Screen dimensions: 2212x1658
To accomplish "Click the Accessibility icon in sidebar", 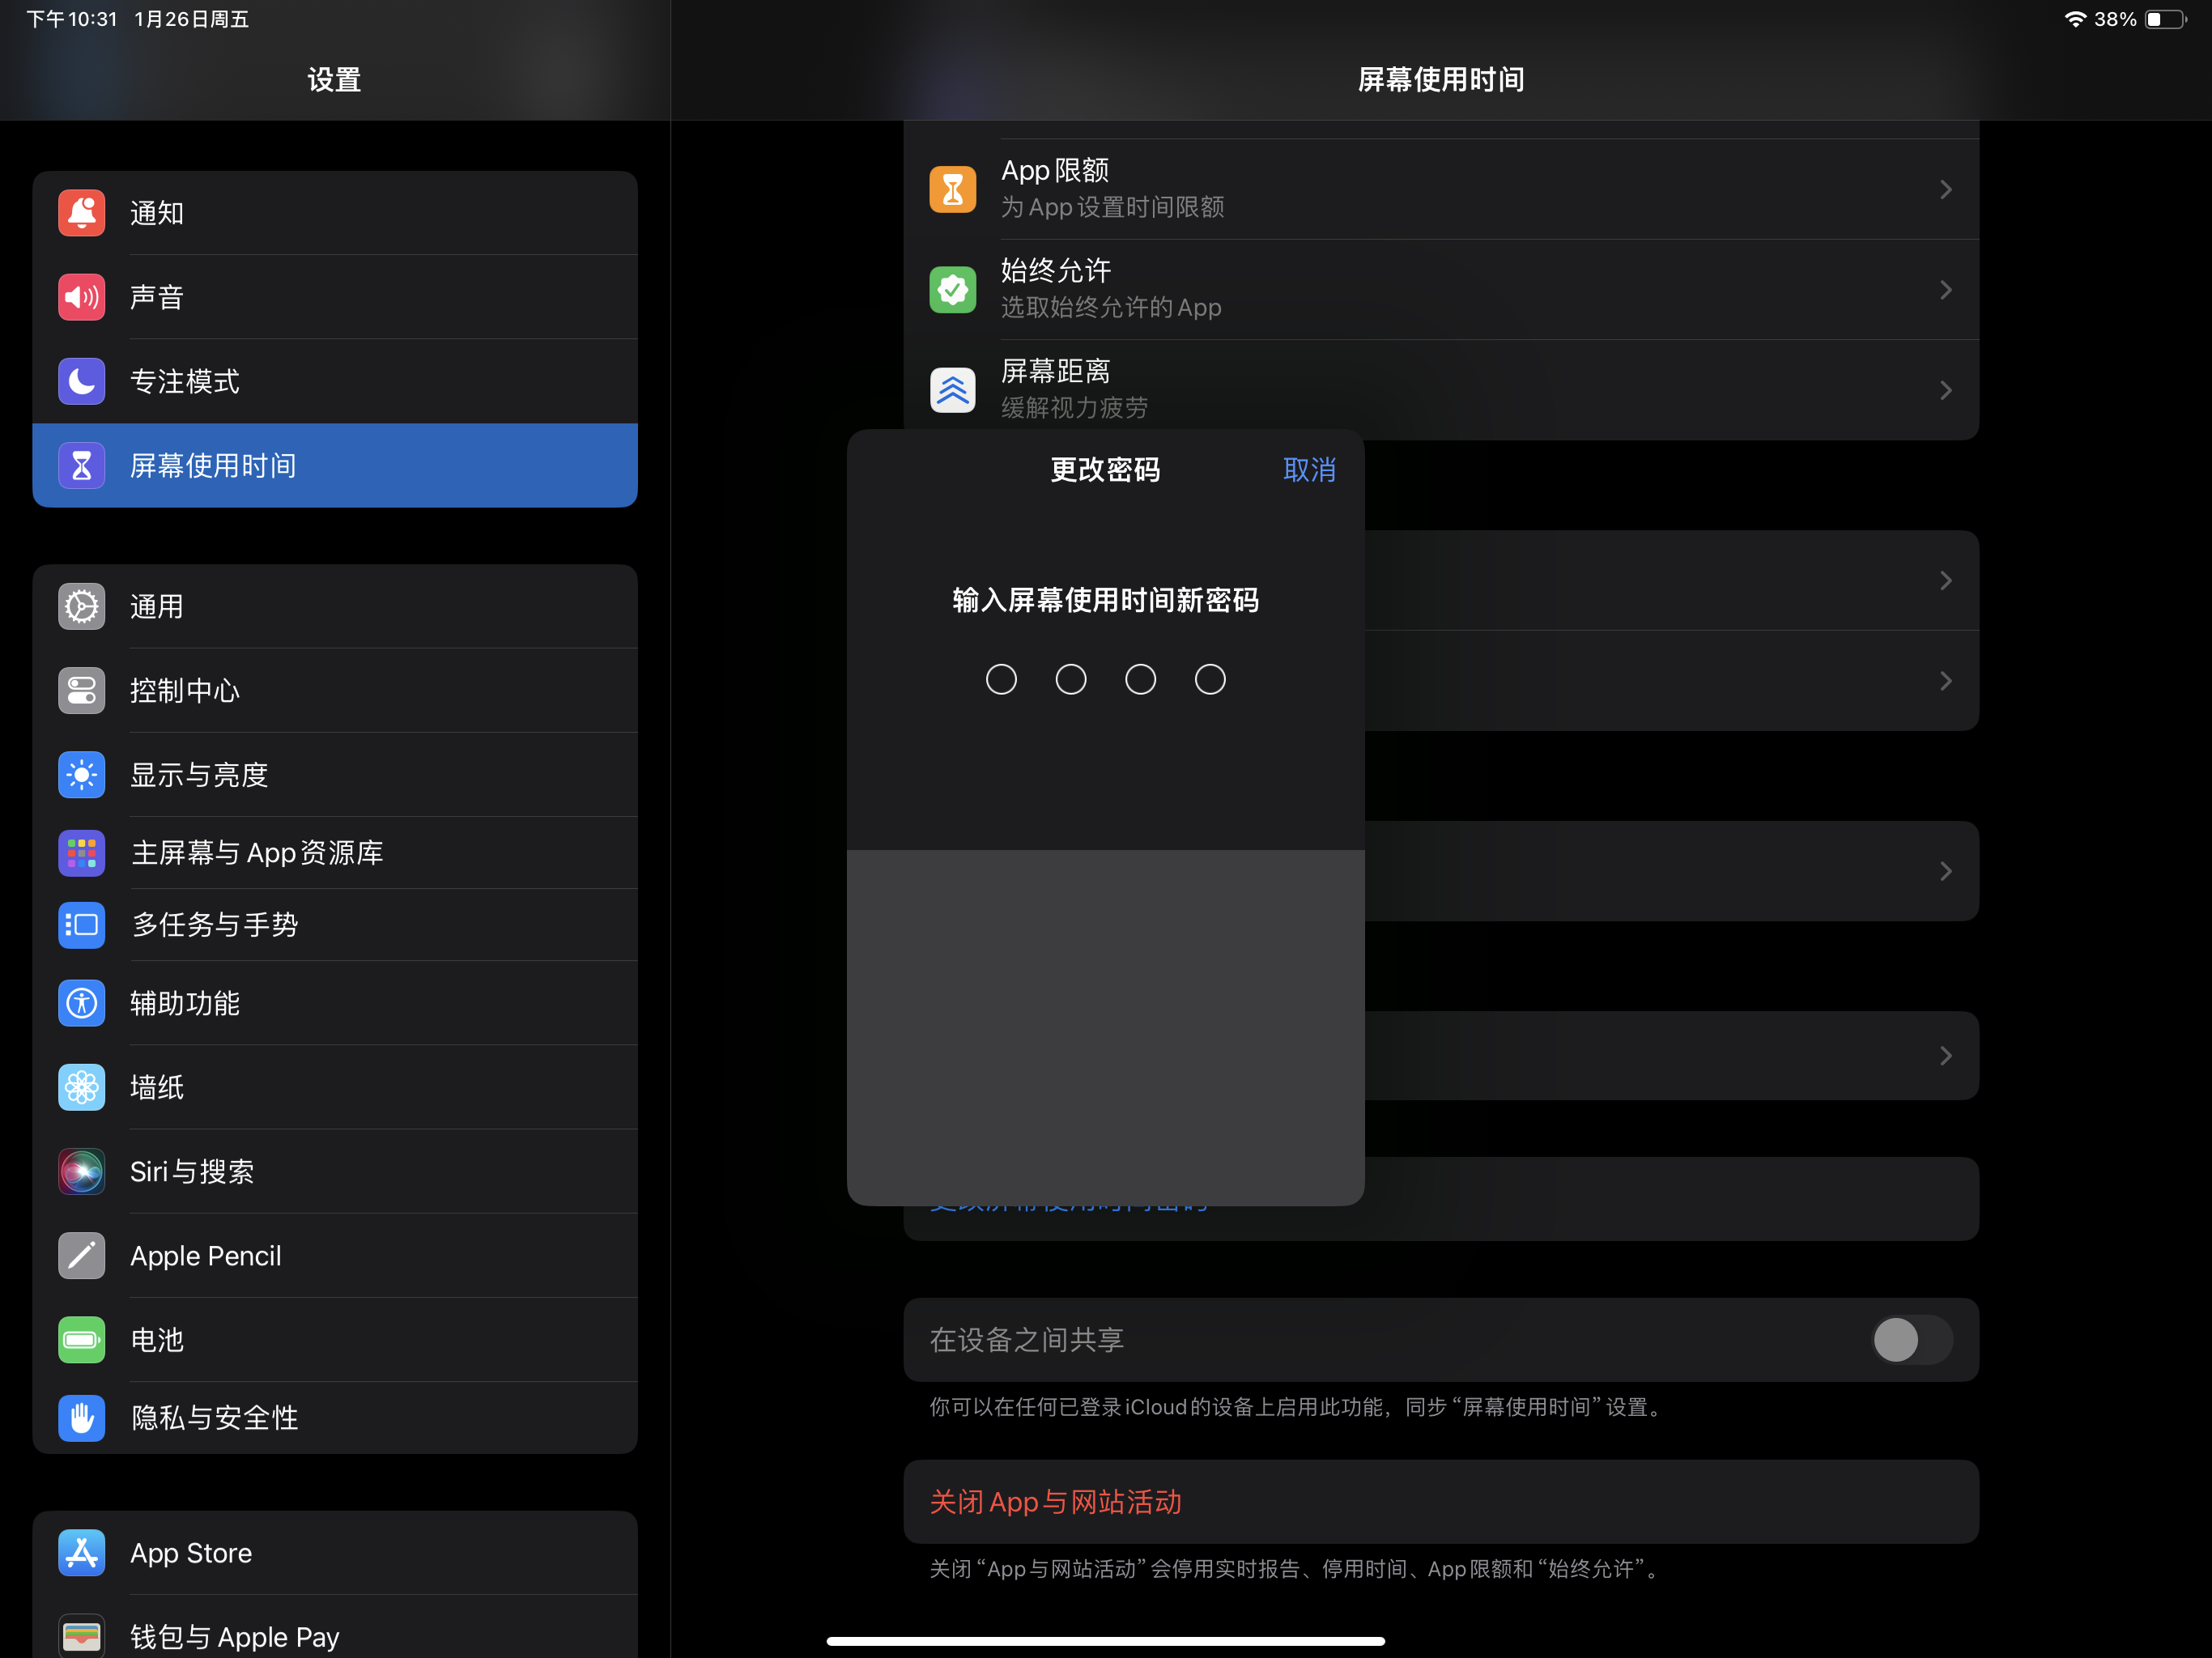I will 81,1003.
